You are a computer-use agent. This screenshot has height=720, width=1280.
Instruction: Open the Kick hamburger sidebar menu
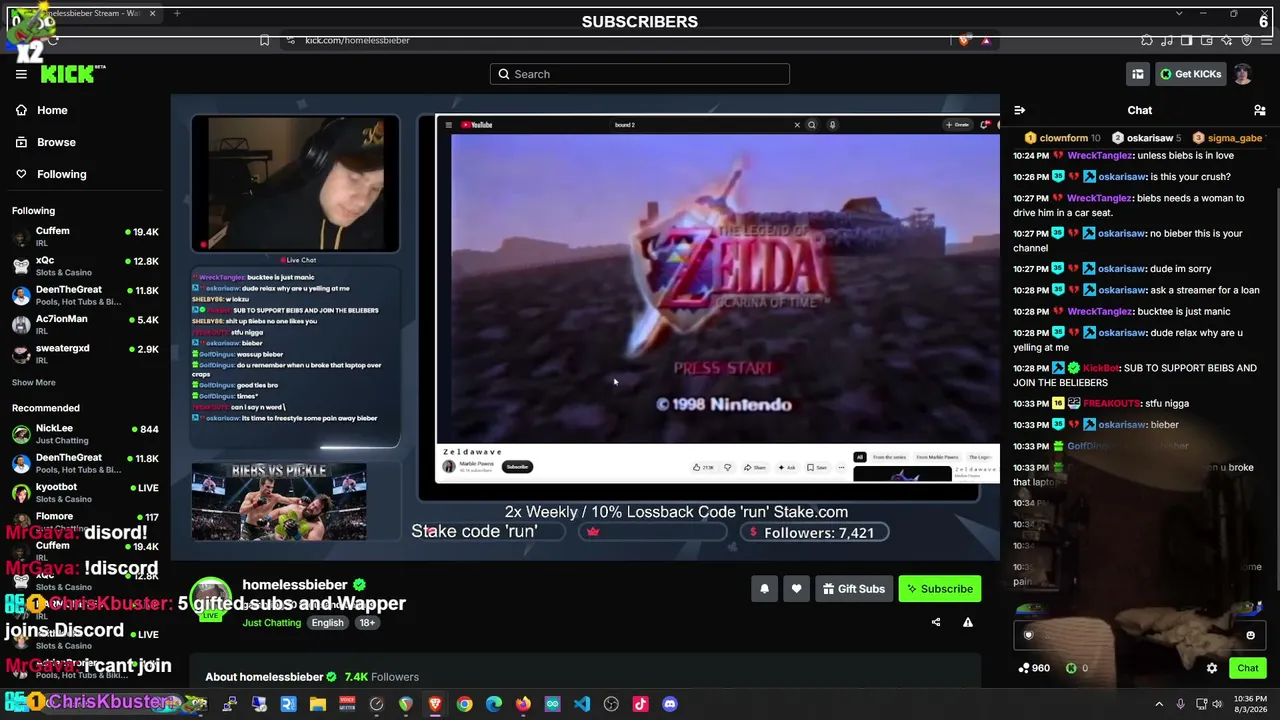[x=21, y=74]
